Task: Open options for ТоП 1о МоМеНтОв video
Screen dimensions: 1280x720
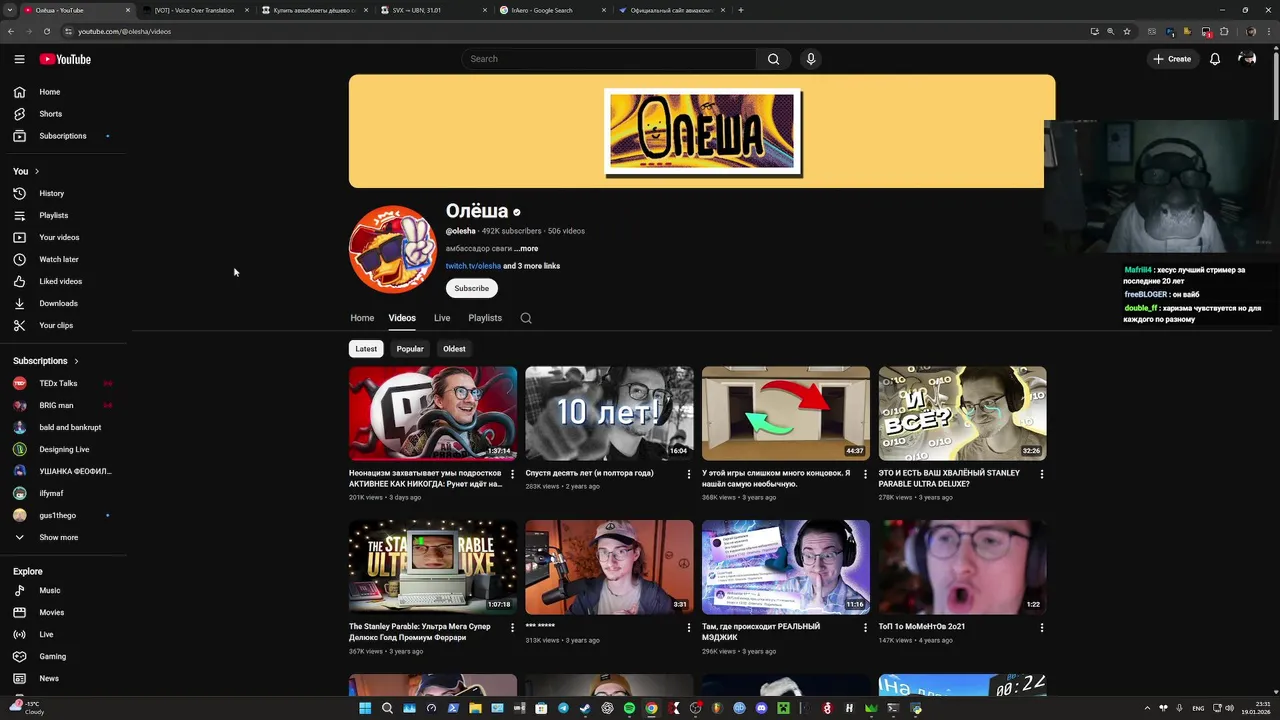Action: point(1041,627)
